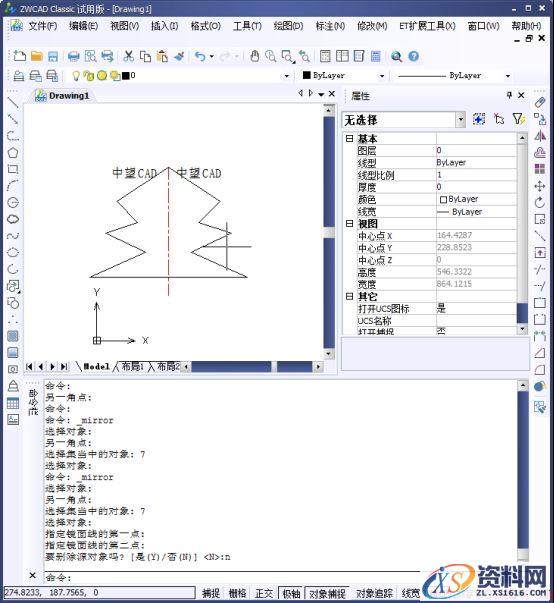Select the Revision cloud tool
The image size is (554, 603).
pos(13,219)
